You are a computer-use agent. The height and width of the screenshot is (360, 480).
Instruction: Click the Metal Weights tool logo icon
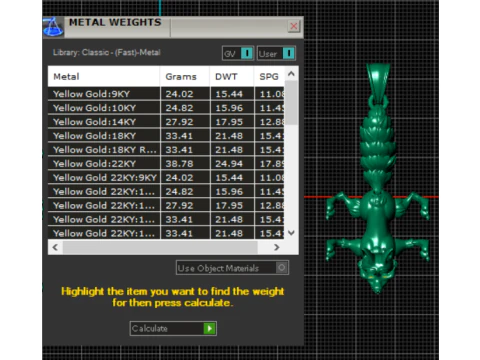(53, 27)
